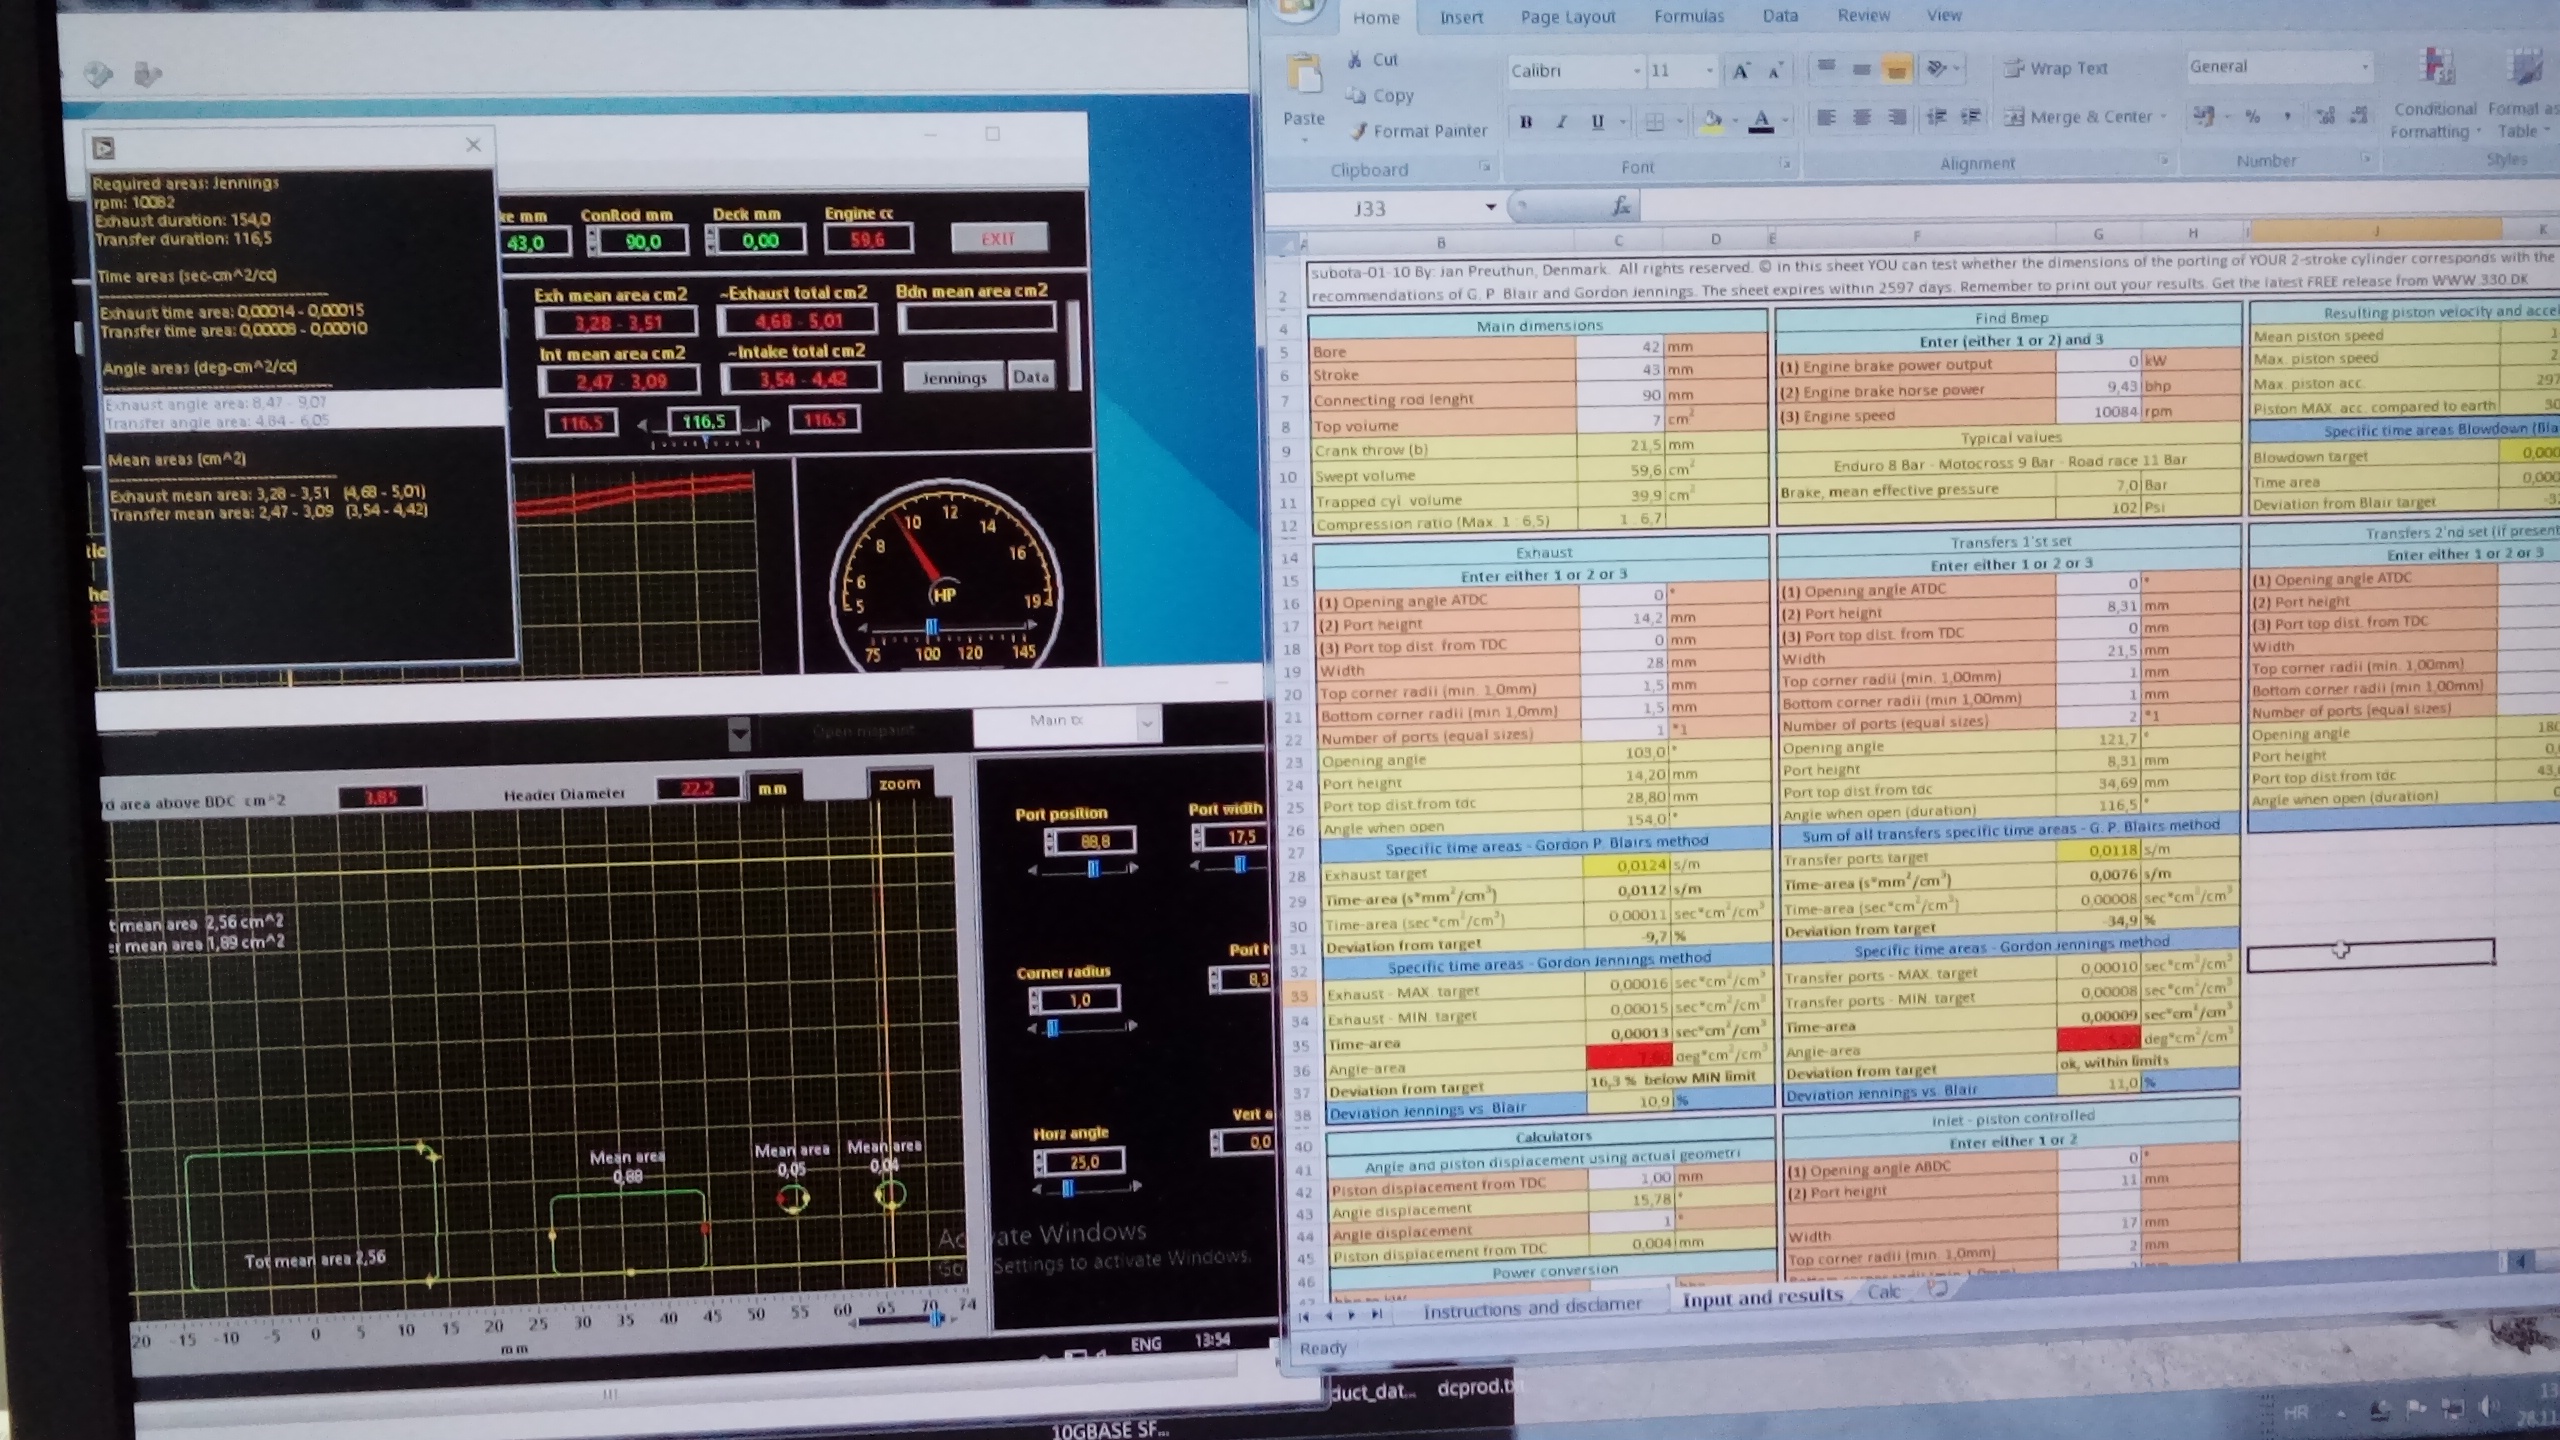Viewport: 2560px width, 1440px height.
Task: Open the Format as Table menu
Action: tap(2526, 93)
